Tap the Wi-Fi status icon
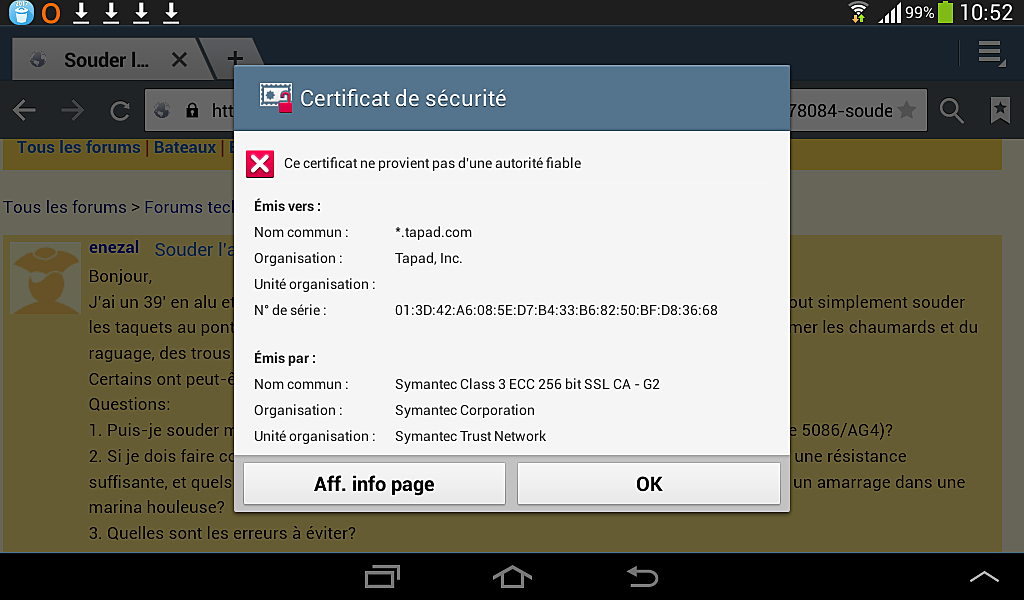This screenshot has width=1024, height=600. pyautogui.click(x=858, y=12)
